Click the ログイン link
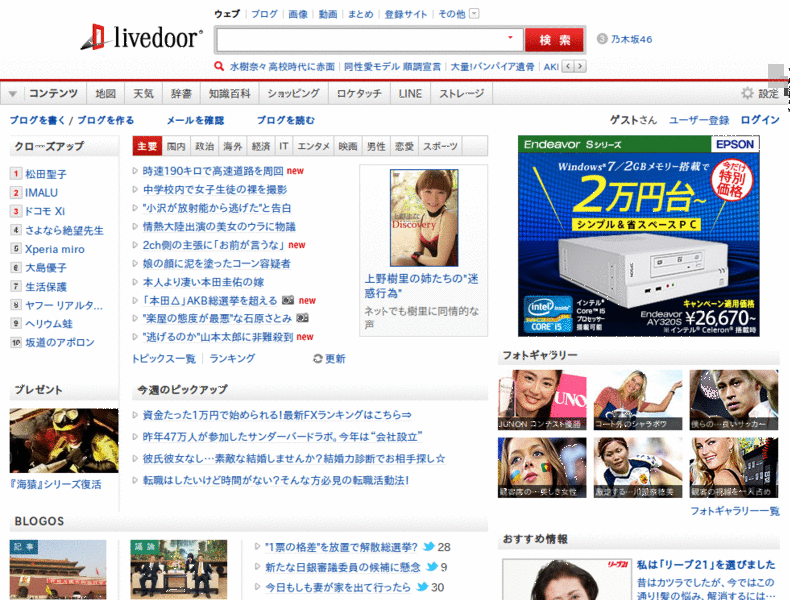 pos(760,120)
